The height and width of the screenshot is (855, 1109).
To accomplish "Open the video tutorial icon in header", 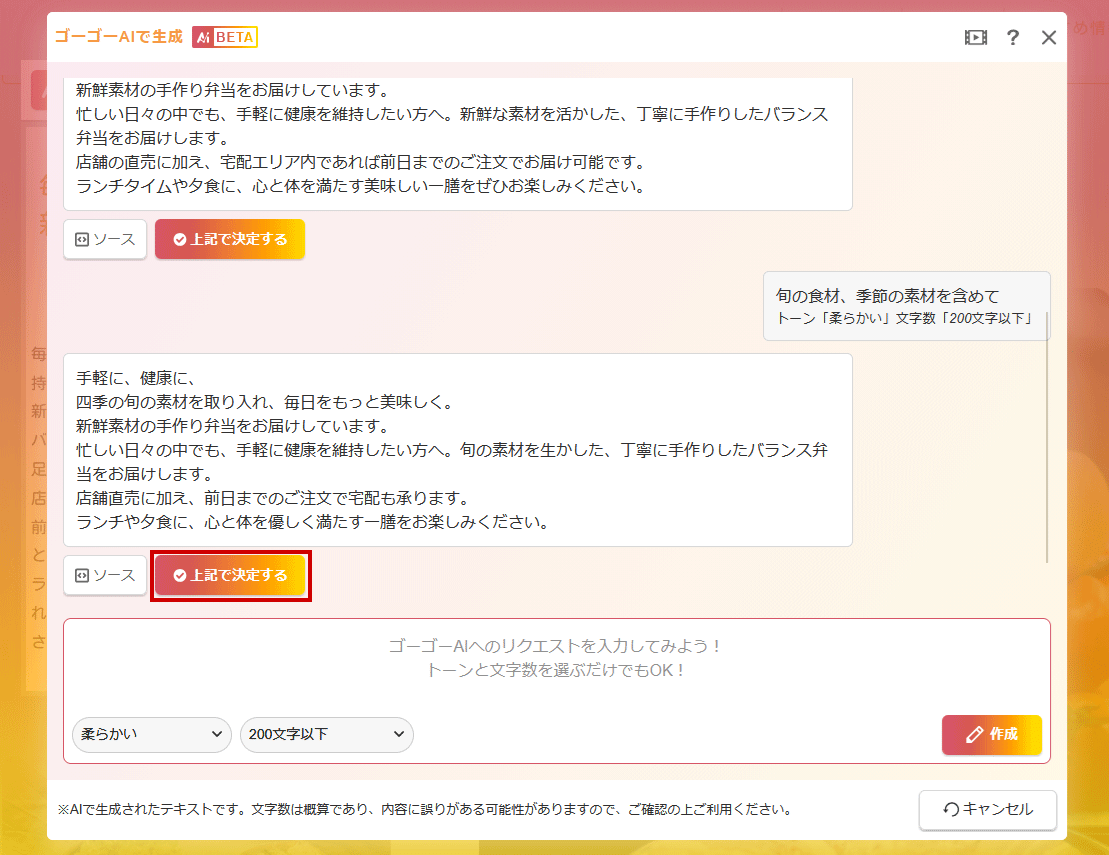I will [x=975, y=38].
